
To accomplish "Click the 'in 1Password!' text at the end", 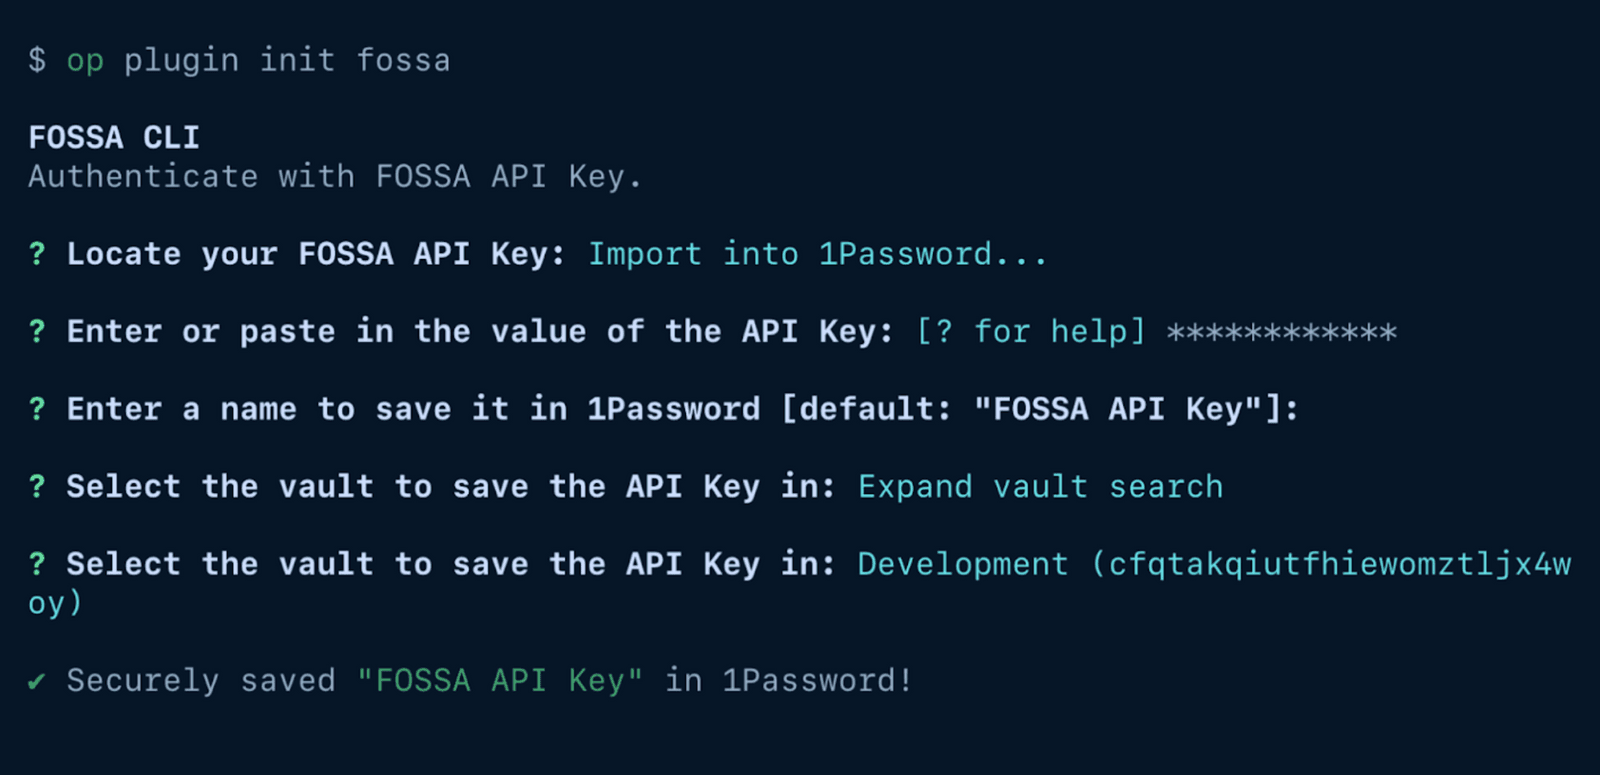I will point(788,681).
